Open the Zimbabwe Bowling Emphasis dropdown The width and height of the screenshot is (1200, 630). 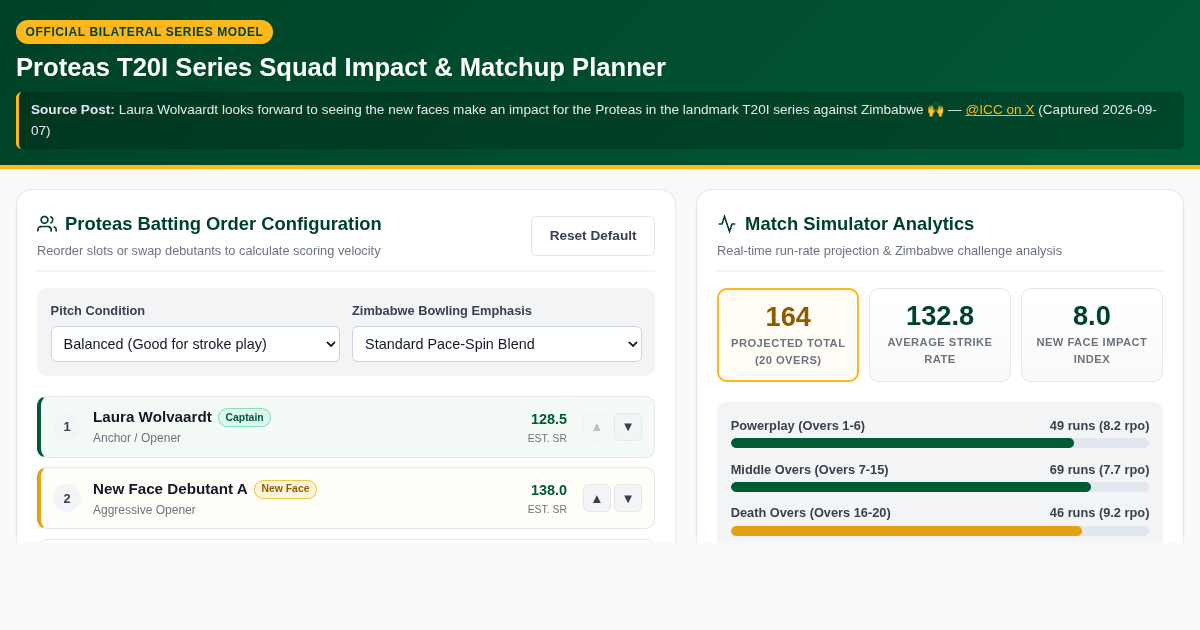click(x=497, y=344)
